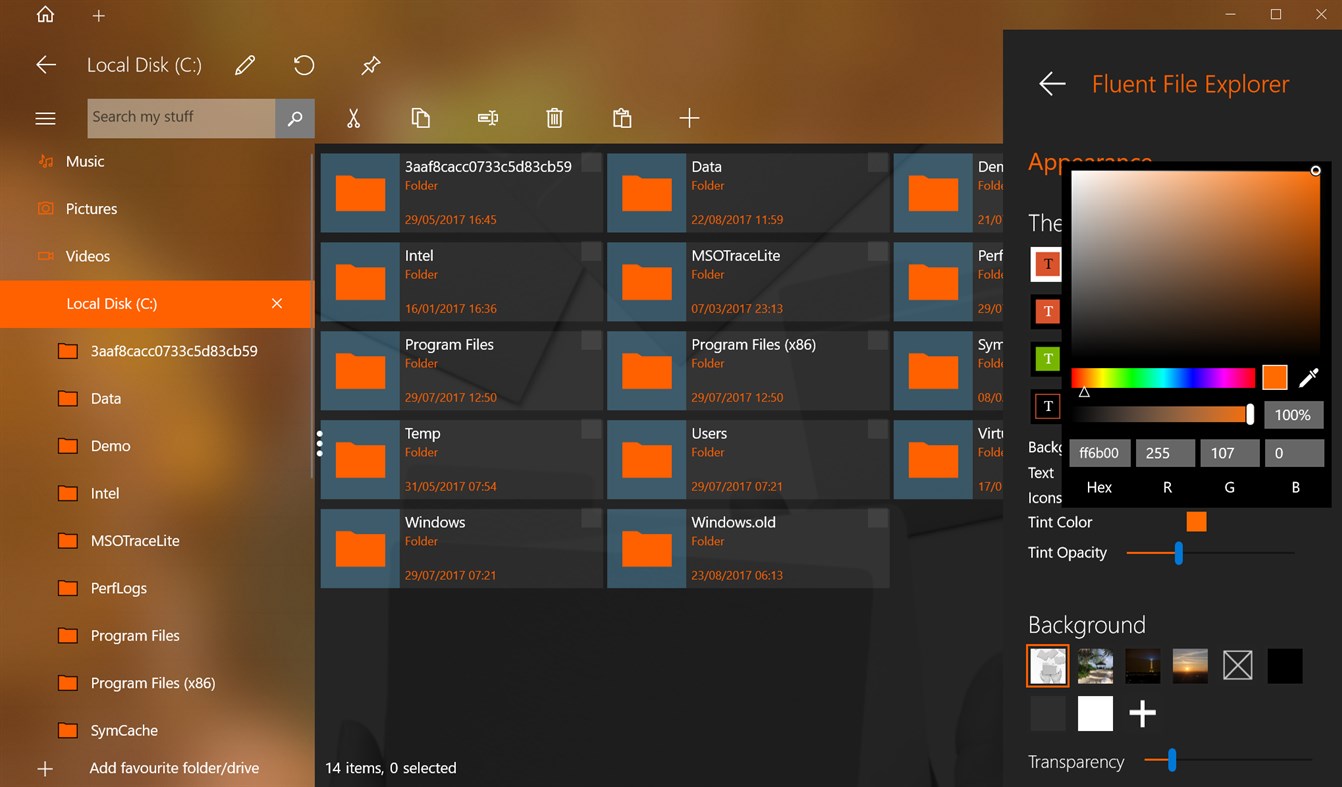
Task: Click the pencil icon to edit the path
Action: click(245, 65)
